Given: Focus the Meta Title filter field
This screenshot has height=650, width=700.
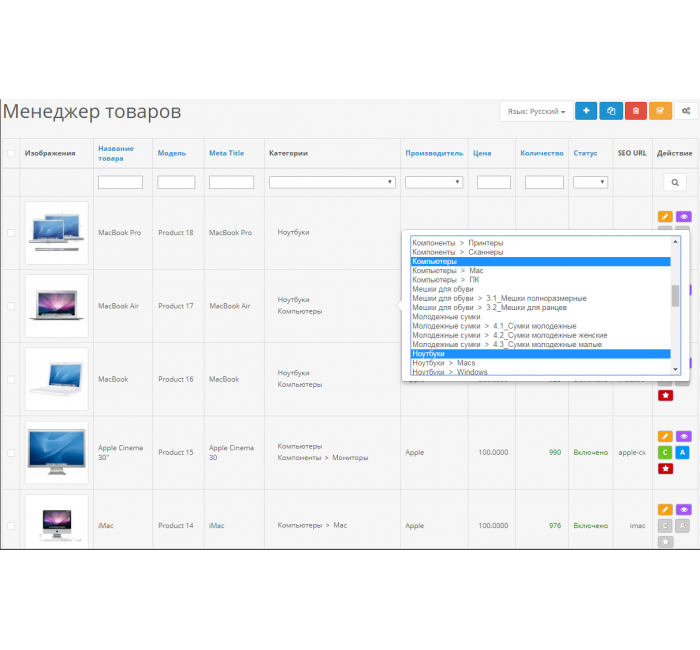Looking at the screenshot, I should [x=231, y=182].
